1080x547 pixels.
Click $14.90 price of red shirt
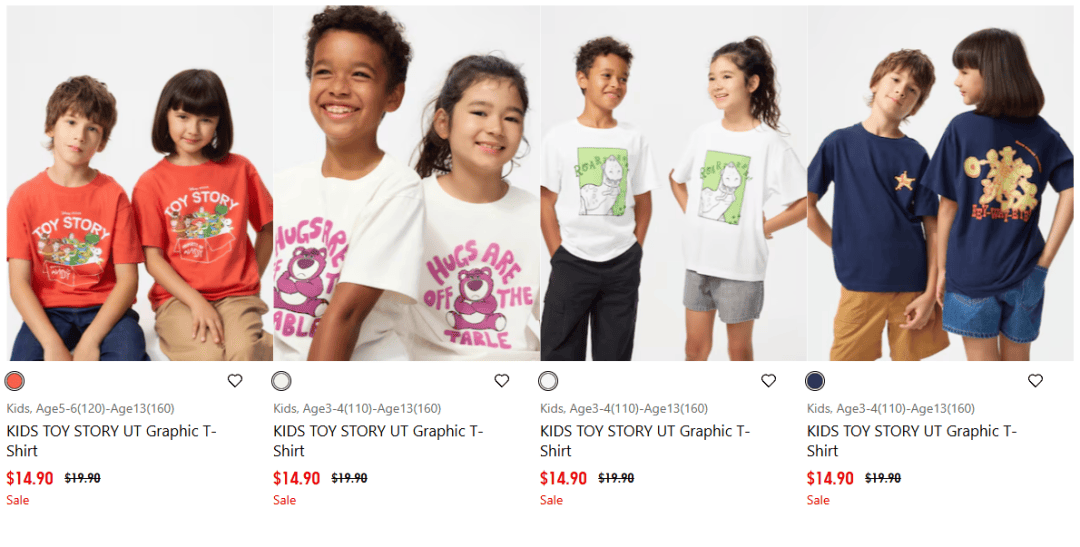pos(30,478)
